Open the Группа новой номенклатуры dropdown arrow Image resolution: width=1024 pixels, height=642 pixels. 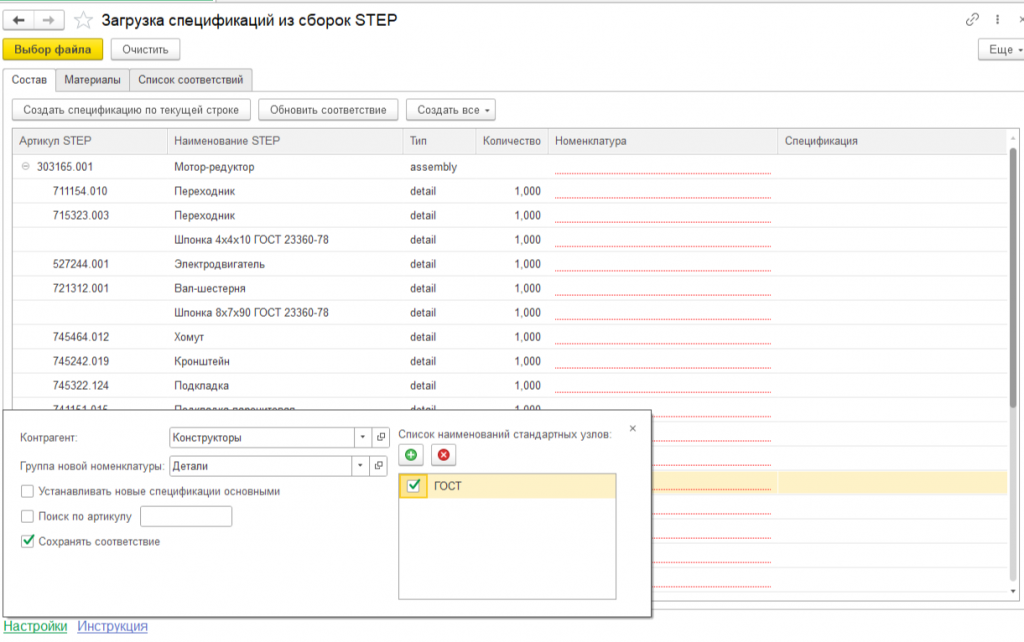(x=360, y=466)
